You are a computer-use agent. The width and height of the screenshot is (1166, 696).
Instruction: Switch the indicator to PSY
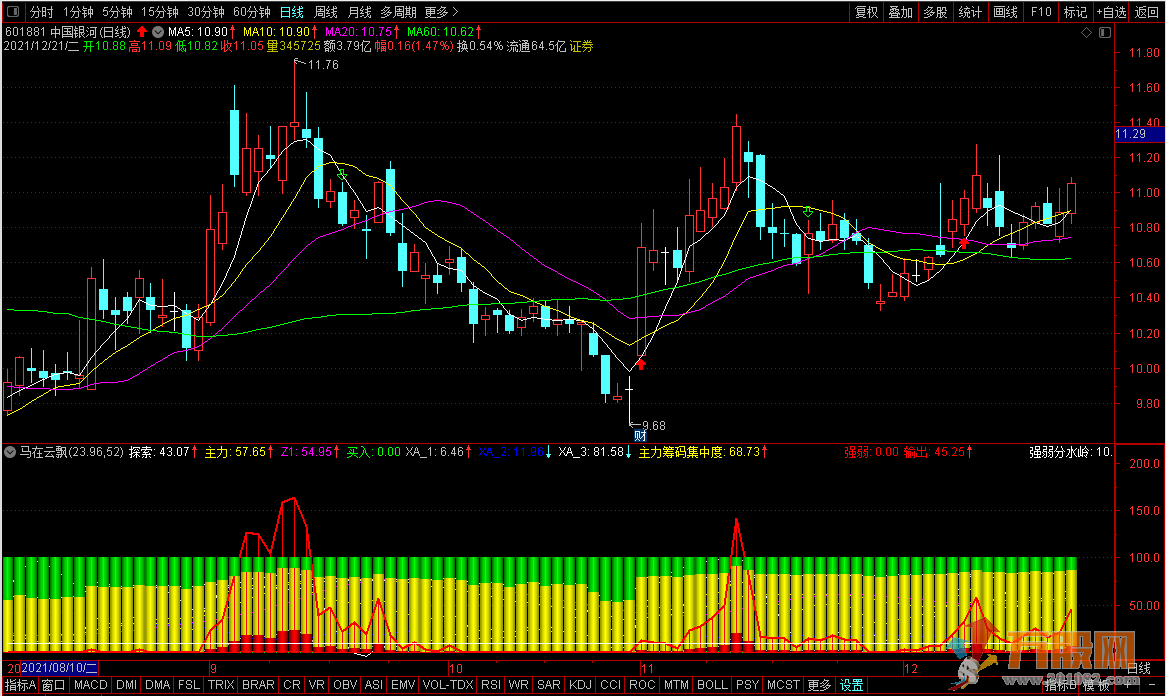click(747, 685)
